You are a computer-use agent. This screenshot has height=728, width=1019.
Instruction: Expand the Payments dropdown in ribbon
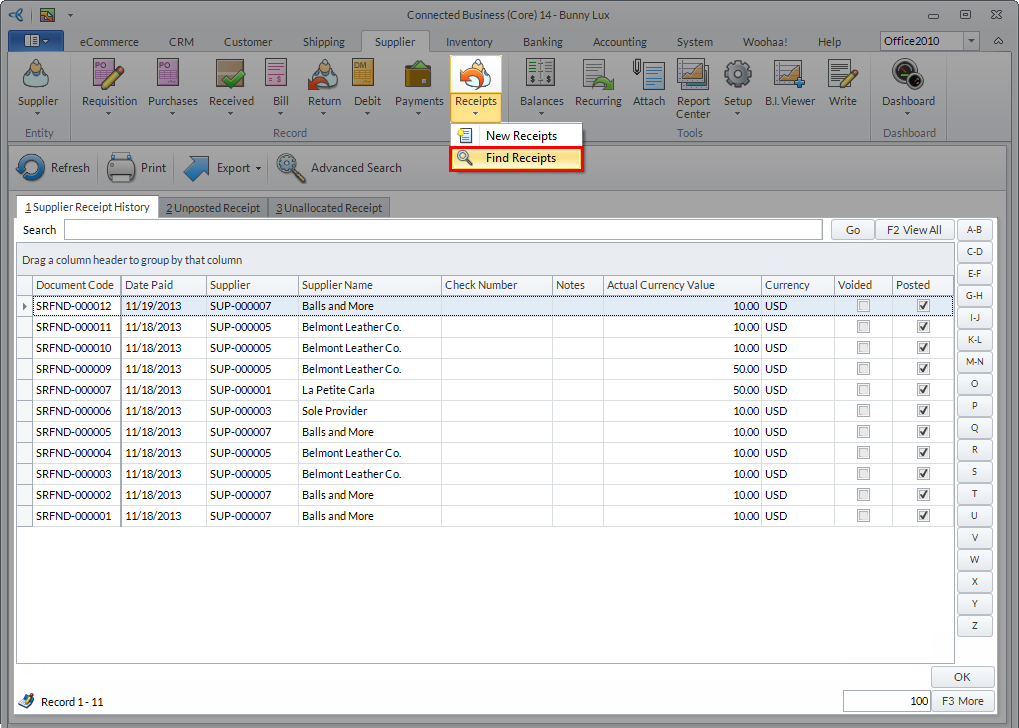419,112
